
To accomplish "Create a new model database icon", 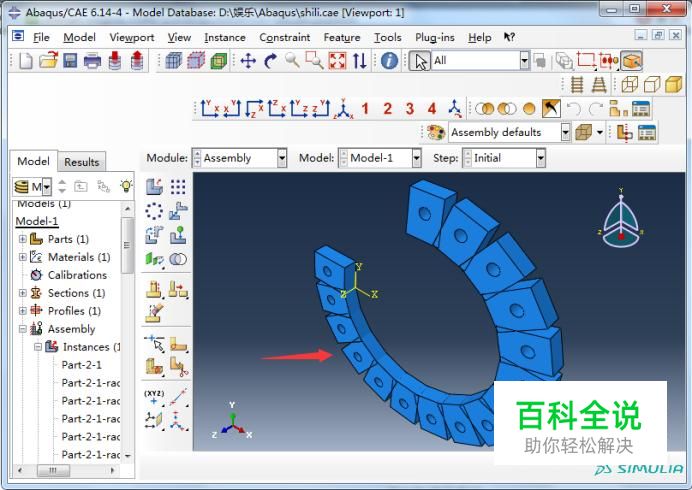I will 26,60.
